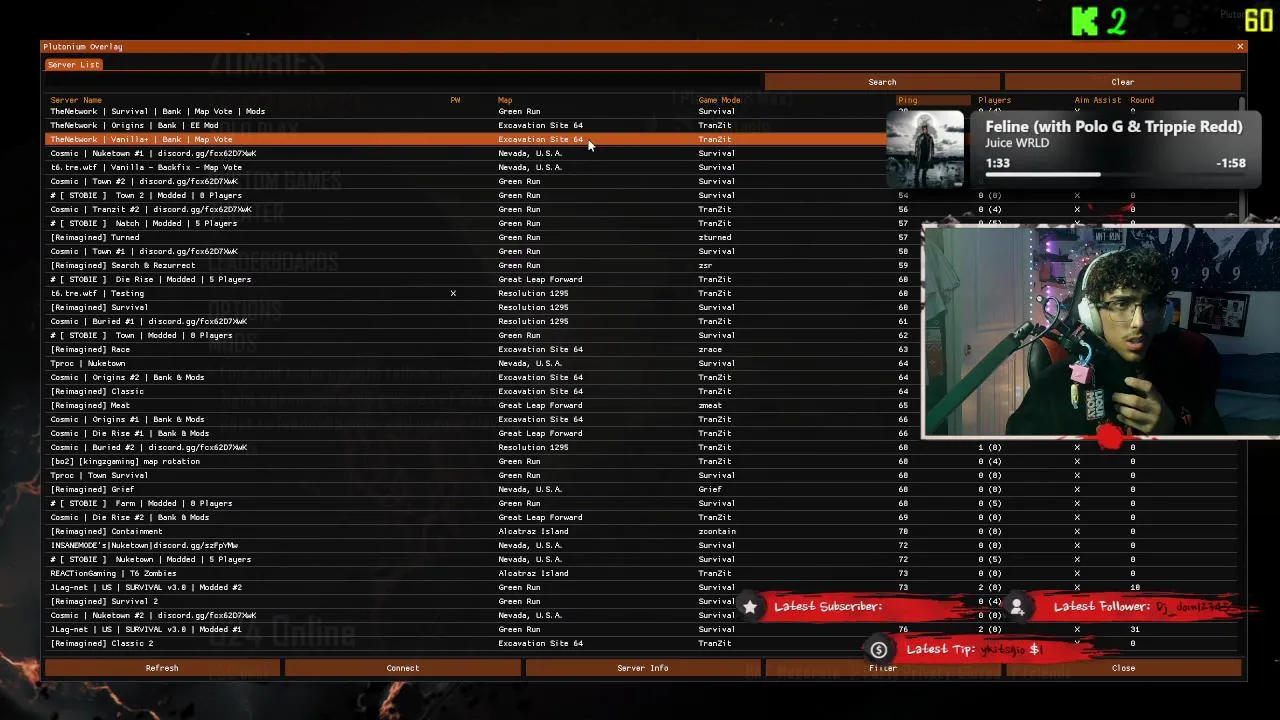The width and height of the screenshot is (1280, 720).
Task: Select STOBIE Farm Modded 0 Players server
Action: (x=641, y=503)
